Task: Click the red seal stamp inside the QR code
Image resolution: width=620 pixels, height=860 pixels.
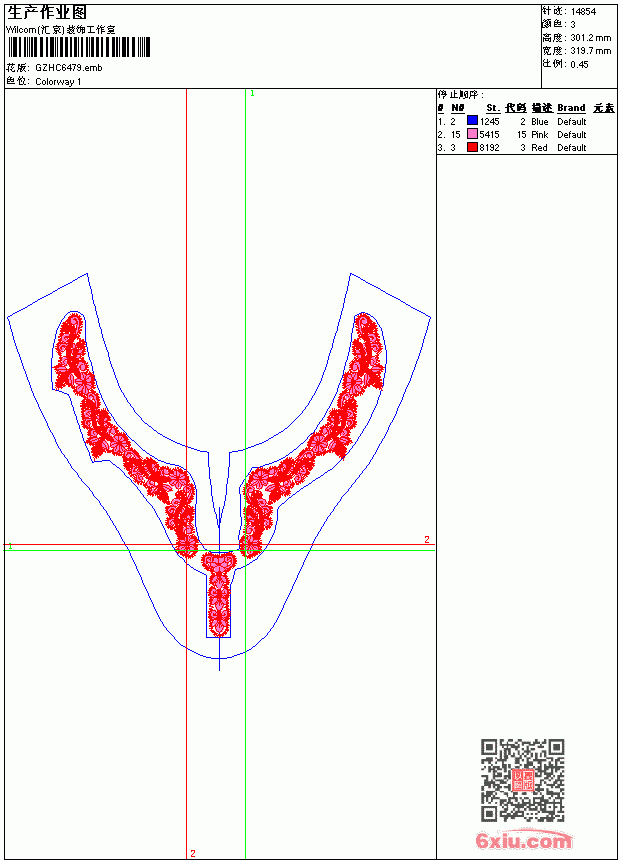Action: point(523,780)
